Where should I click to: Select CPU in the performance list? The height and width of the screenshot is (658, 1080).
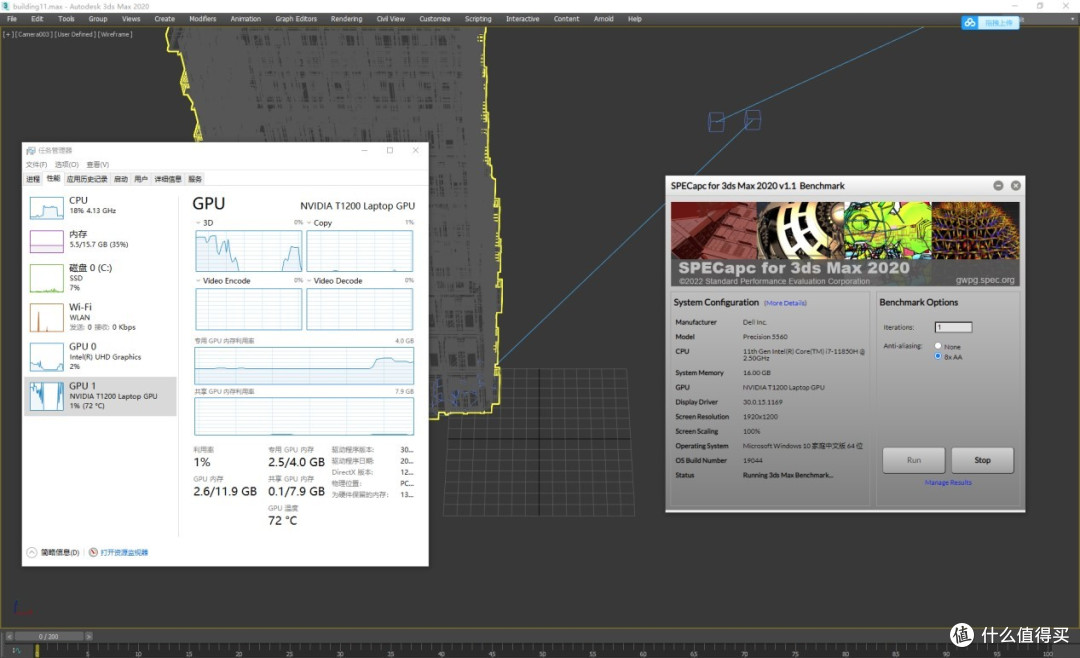101,207
